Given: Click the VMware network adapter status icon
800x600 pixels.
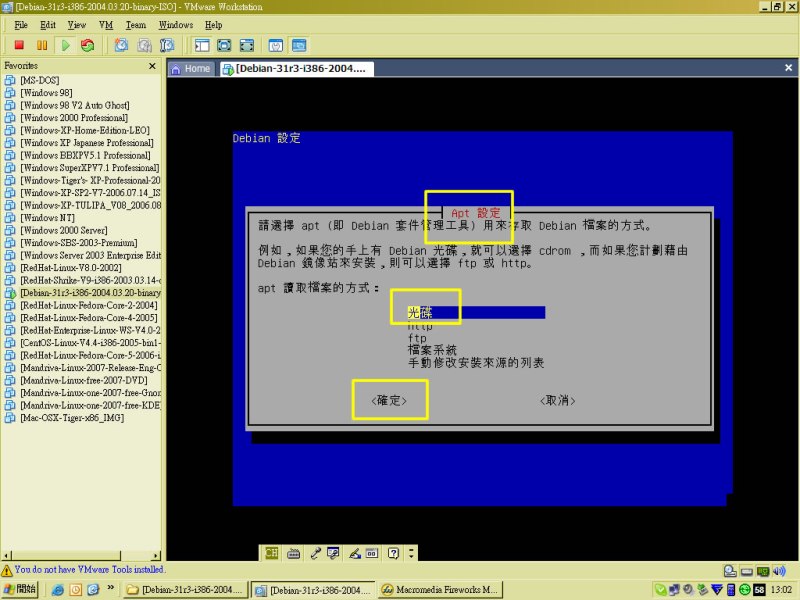Looking at the screenshot, I should [x=763, y=570].
